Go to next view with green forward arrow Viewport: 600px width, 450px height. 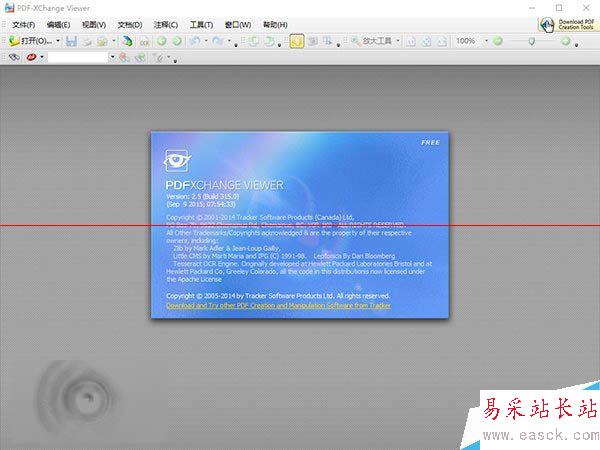[x=177, y=41]
